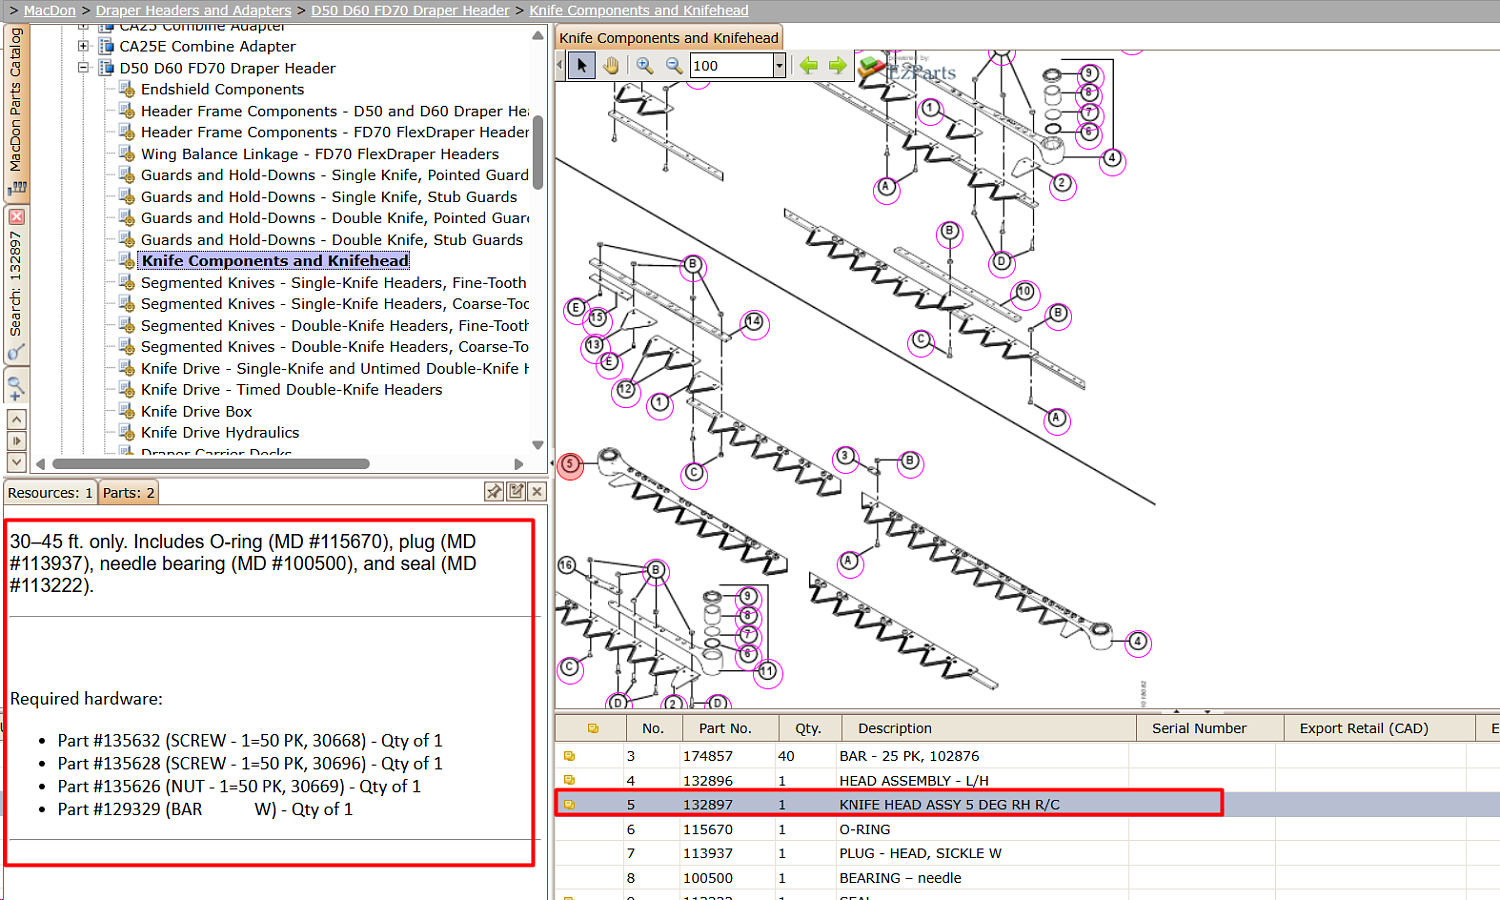Select part 113937 PLUG row
The height and width of the screenshot is (900, 1500).
tap(1027, 854)
